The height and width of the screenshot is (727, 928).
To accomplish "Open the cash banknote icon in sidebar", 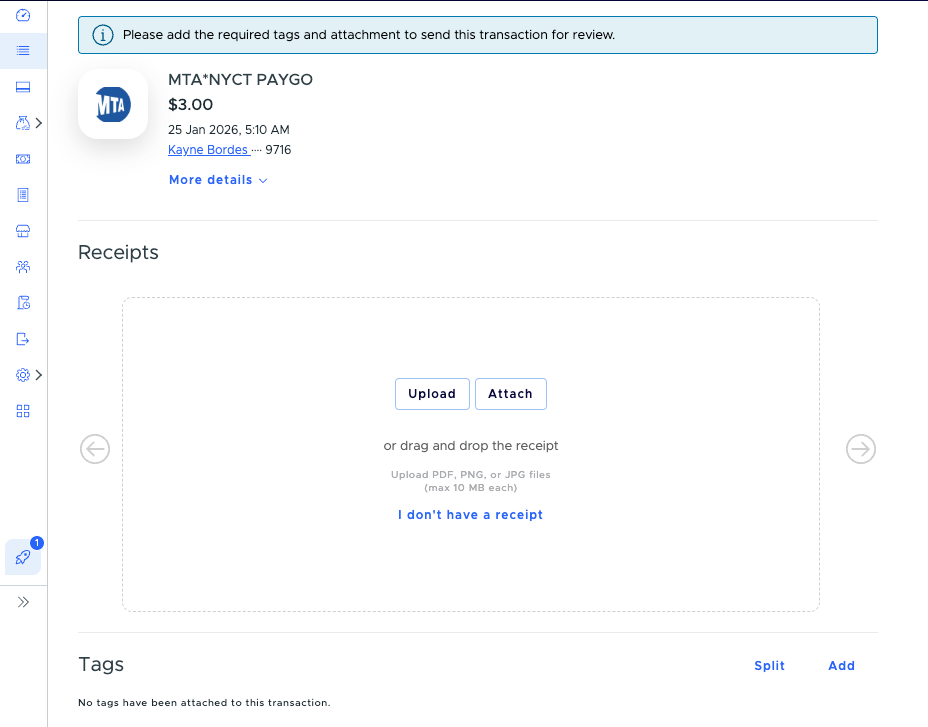I will [x=23, y=159].
